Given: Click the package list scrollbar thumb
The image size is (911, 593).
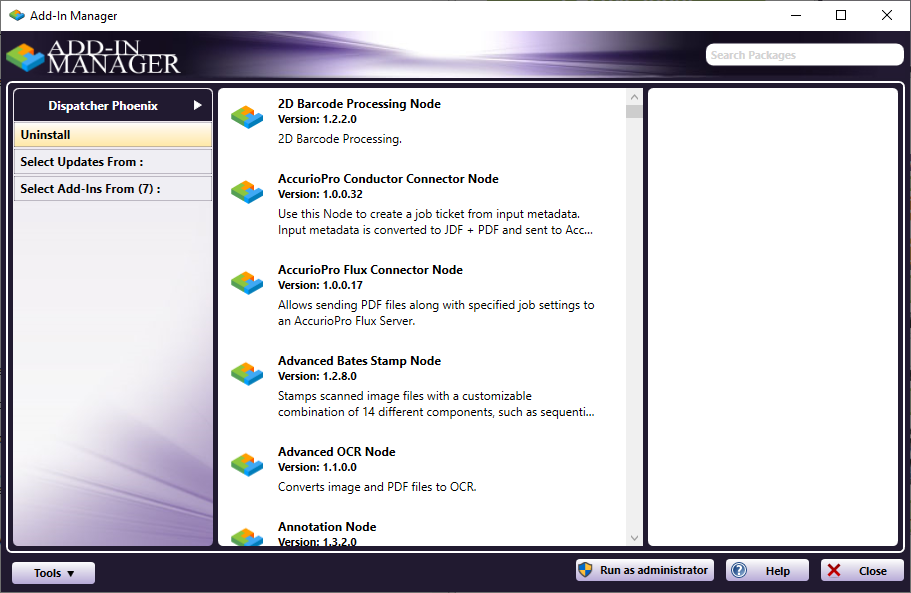Looking at the screenshot, I should (634, 112).
